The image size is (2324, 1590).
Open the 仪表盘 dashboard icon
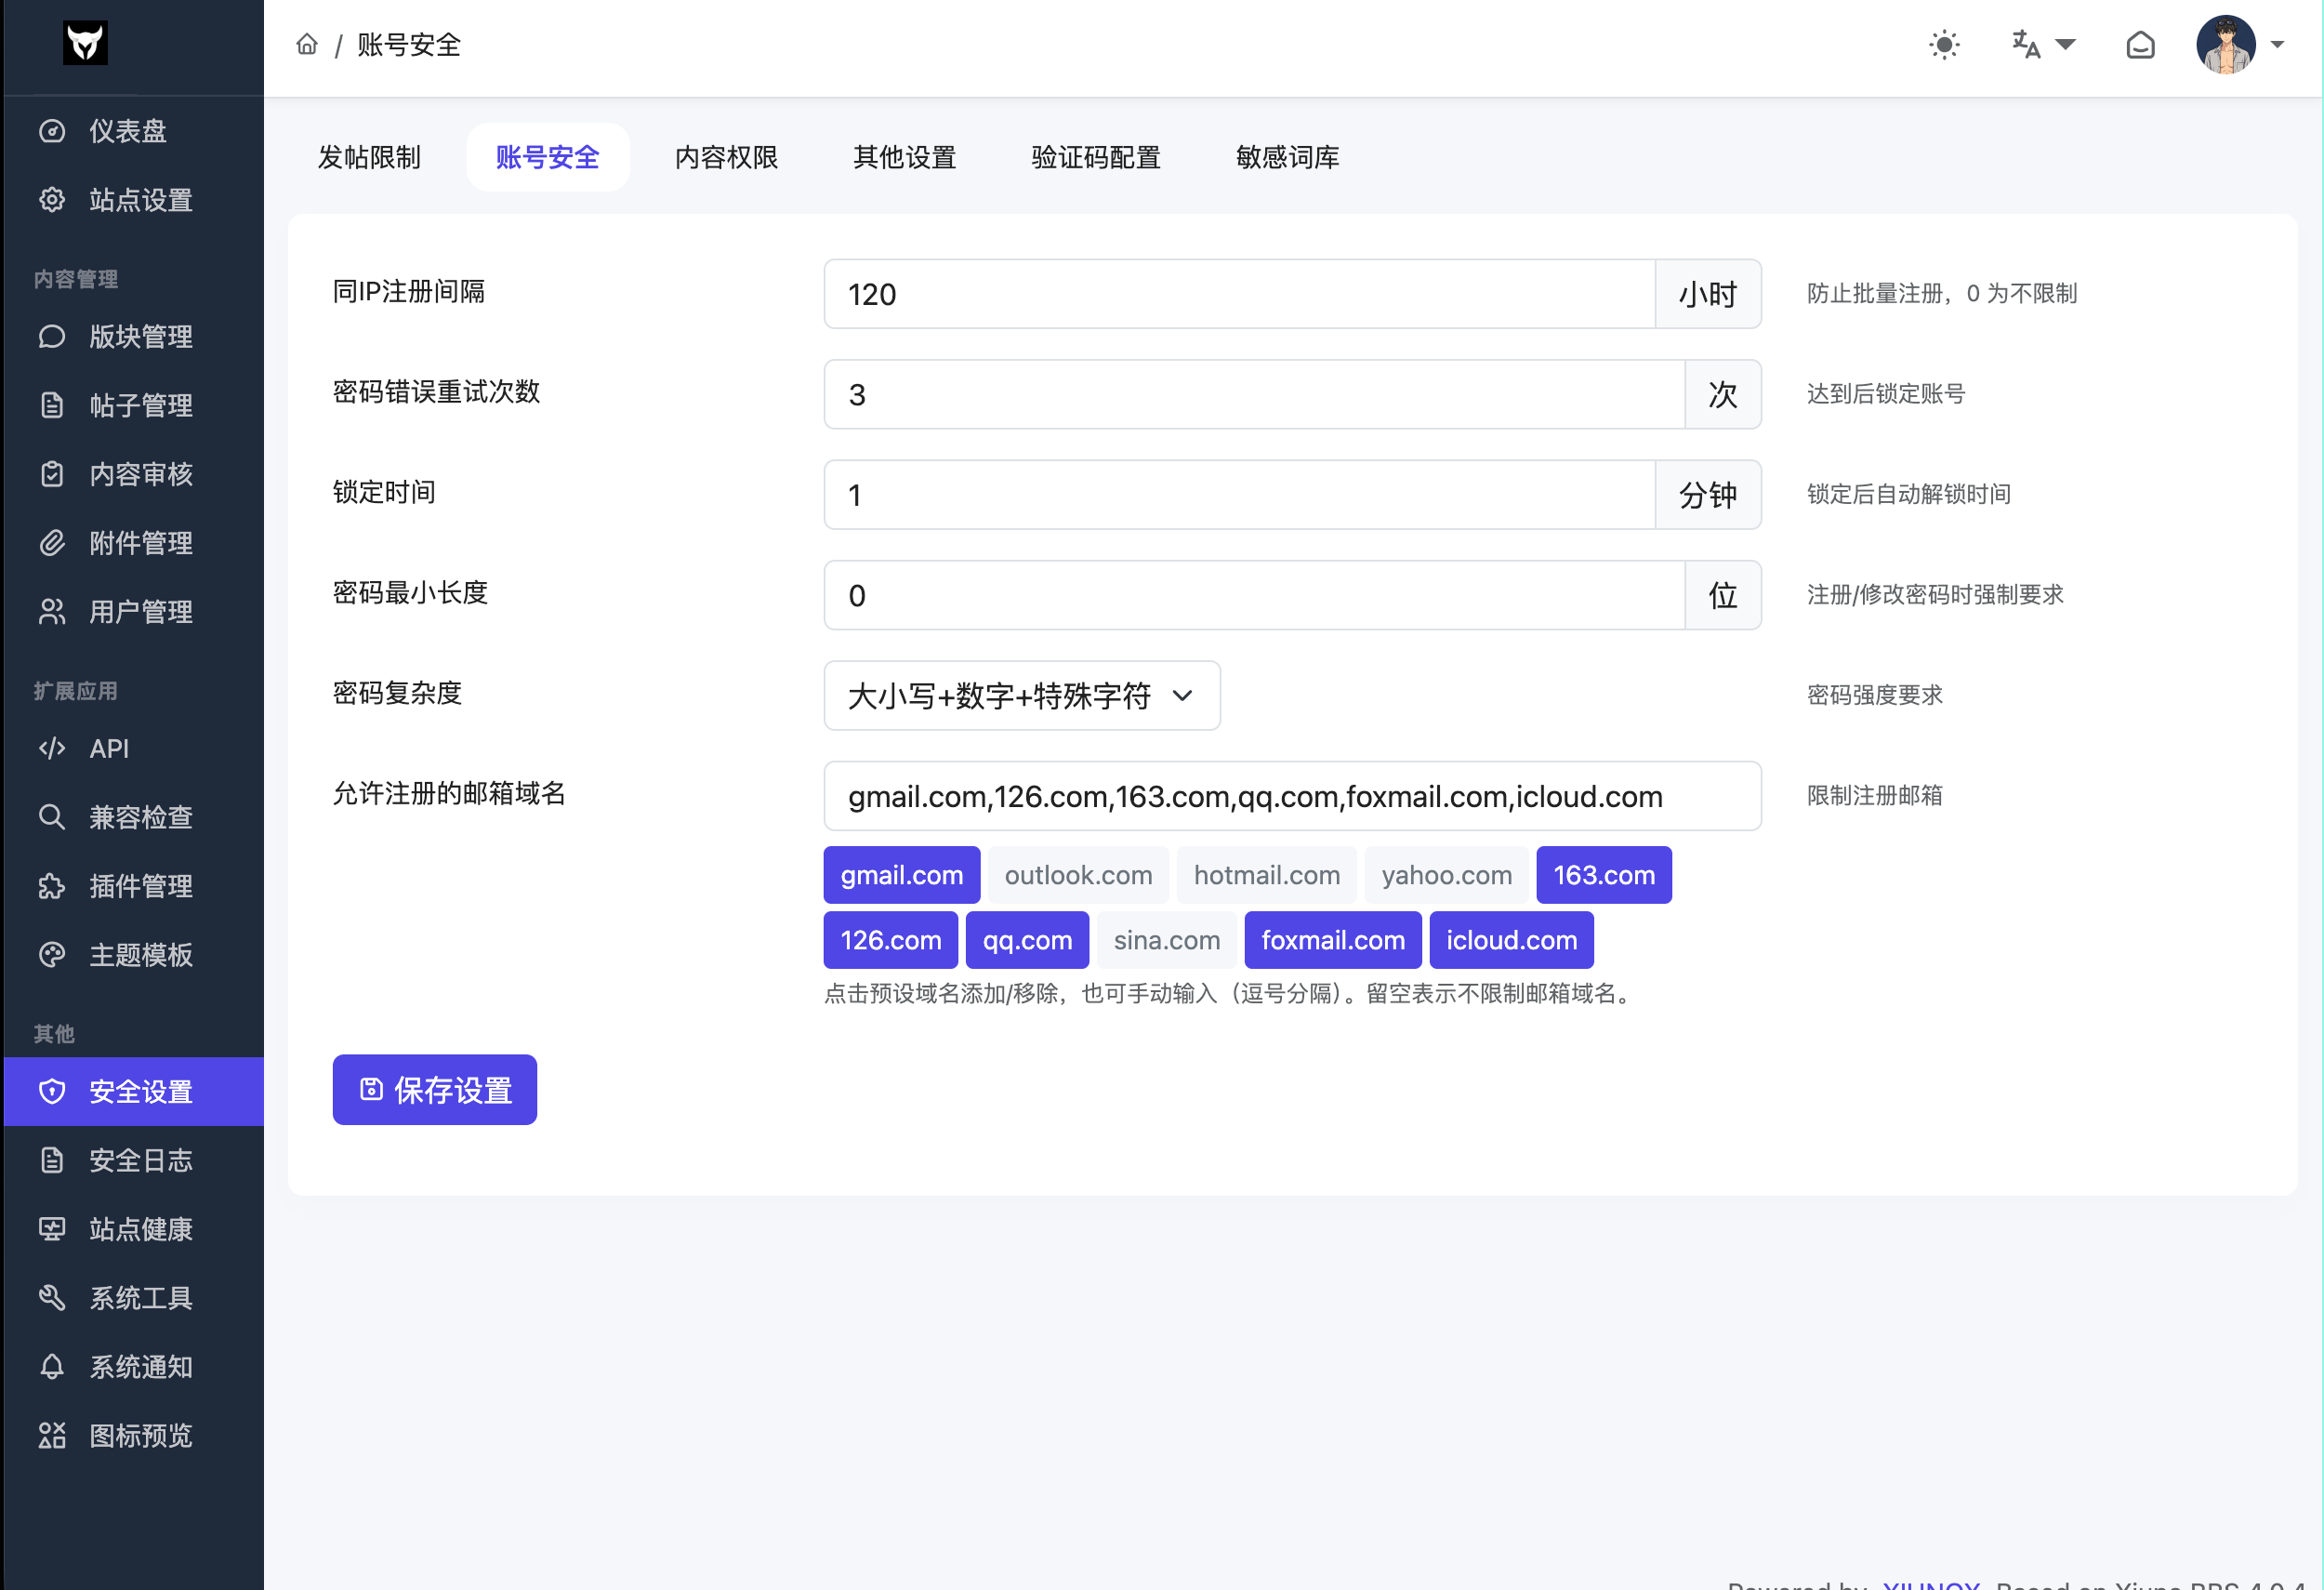point(52,131)
